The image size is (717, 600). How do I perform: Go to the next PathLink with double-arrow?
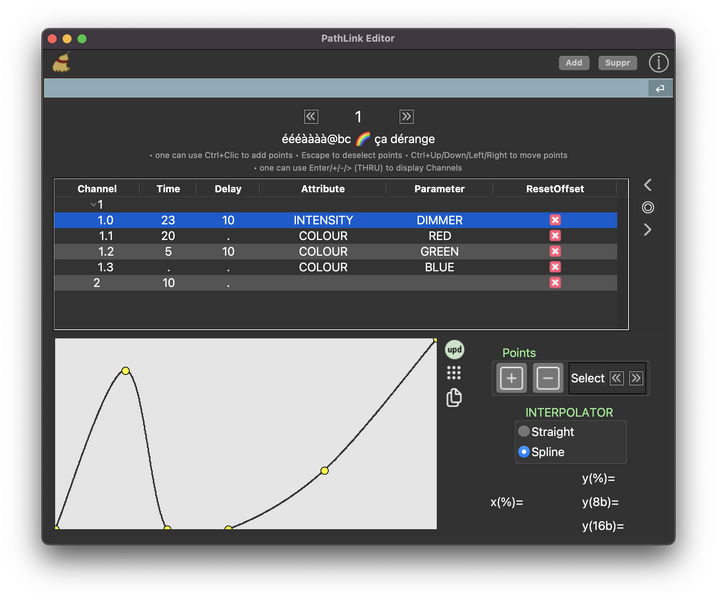pyautogui.click(x=406, y=117)
